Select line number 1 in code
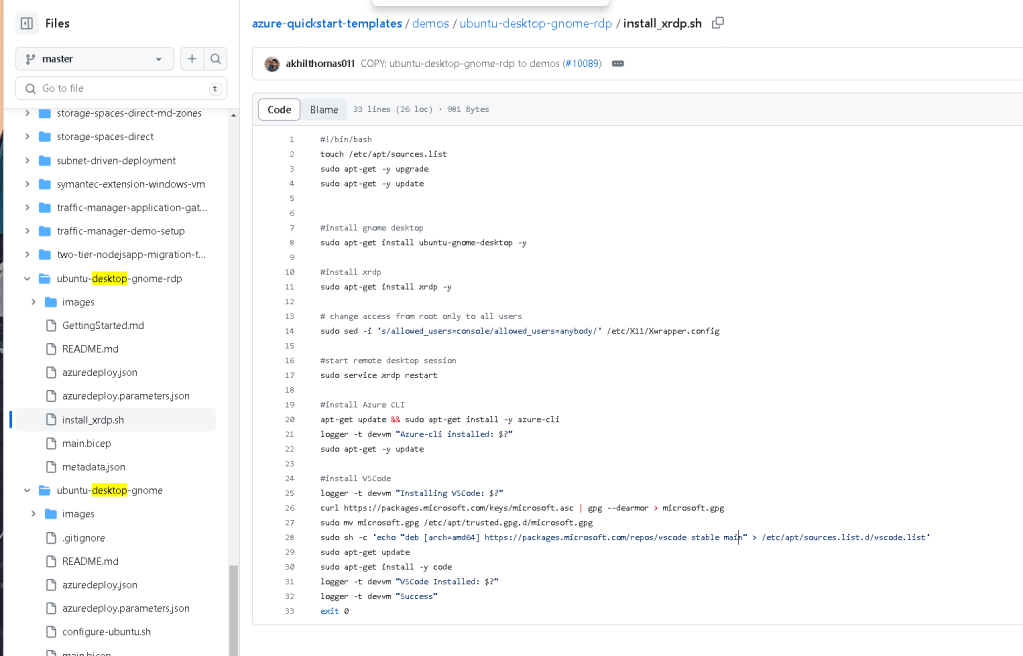Viewport: 1023px width, 656px height. tap(292, 139)
